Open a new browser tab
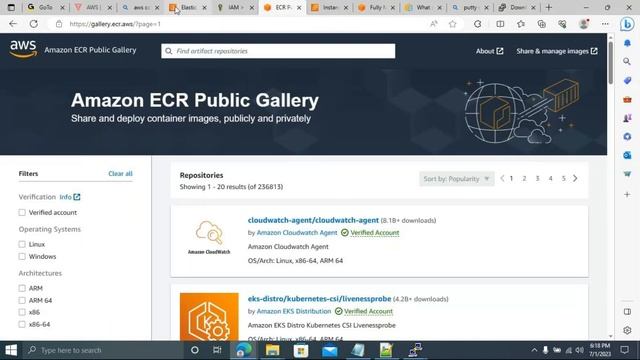Image resolution: width=640 pixels, height=360 pixels. (x=549, y=7)
